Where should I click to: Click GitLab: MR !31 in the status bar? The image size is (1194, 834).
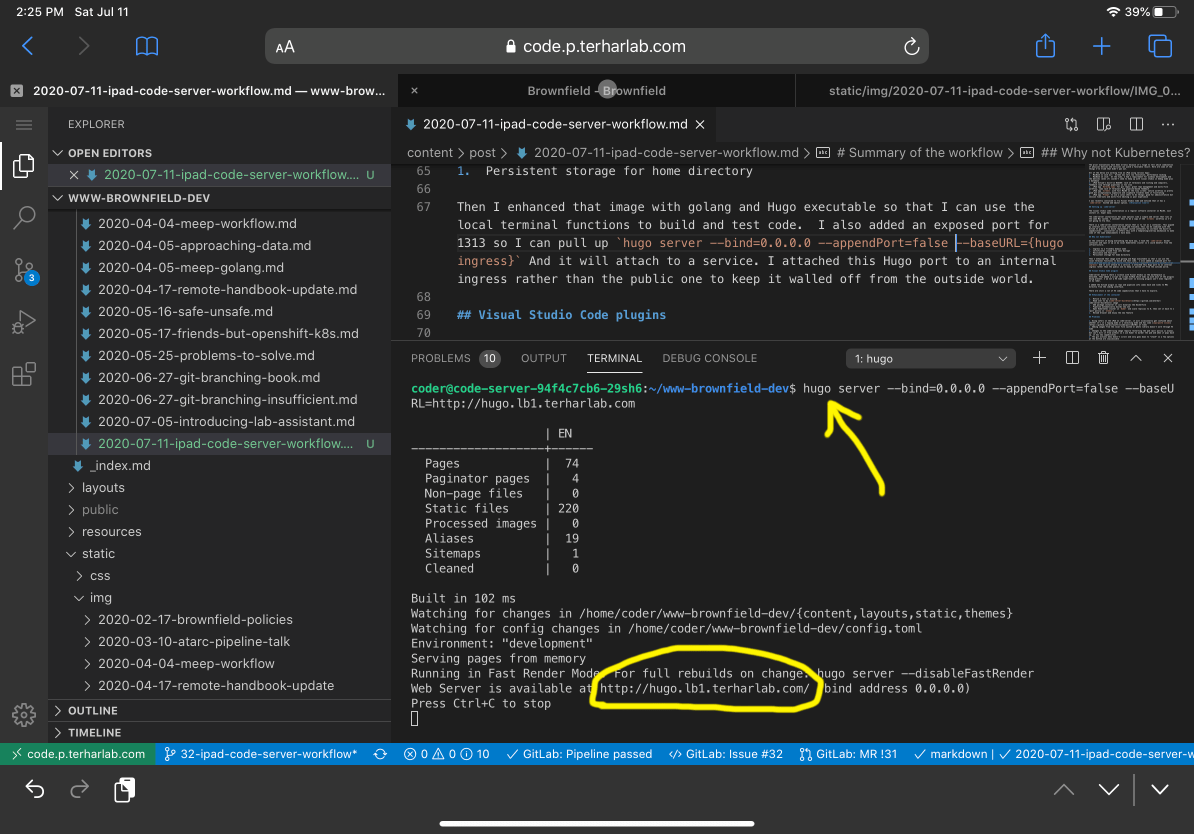(x=847, y=754)
